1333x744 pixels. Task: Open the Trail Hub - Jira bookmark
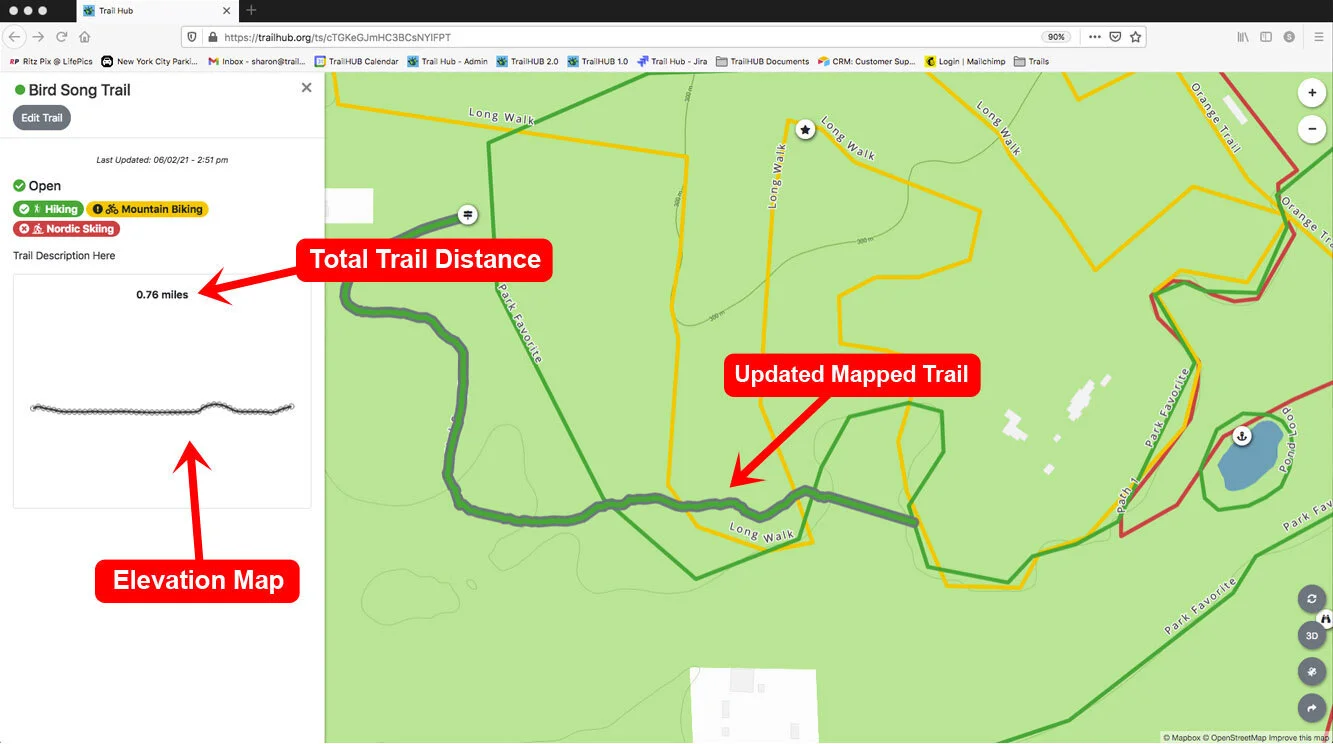[x=672, y=61]
